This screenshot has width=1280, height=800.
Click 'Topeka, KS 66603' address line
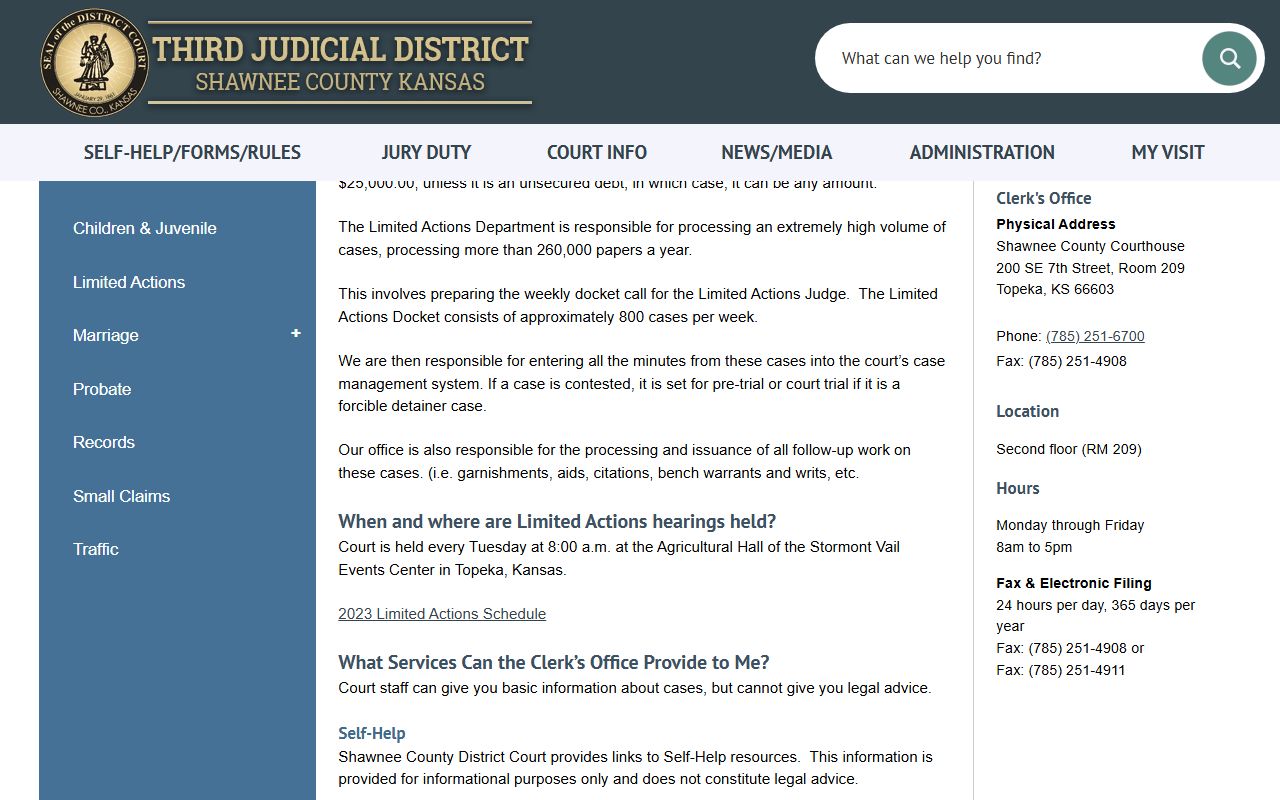click(1055, 289)
